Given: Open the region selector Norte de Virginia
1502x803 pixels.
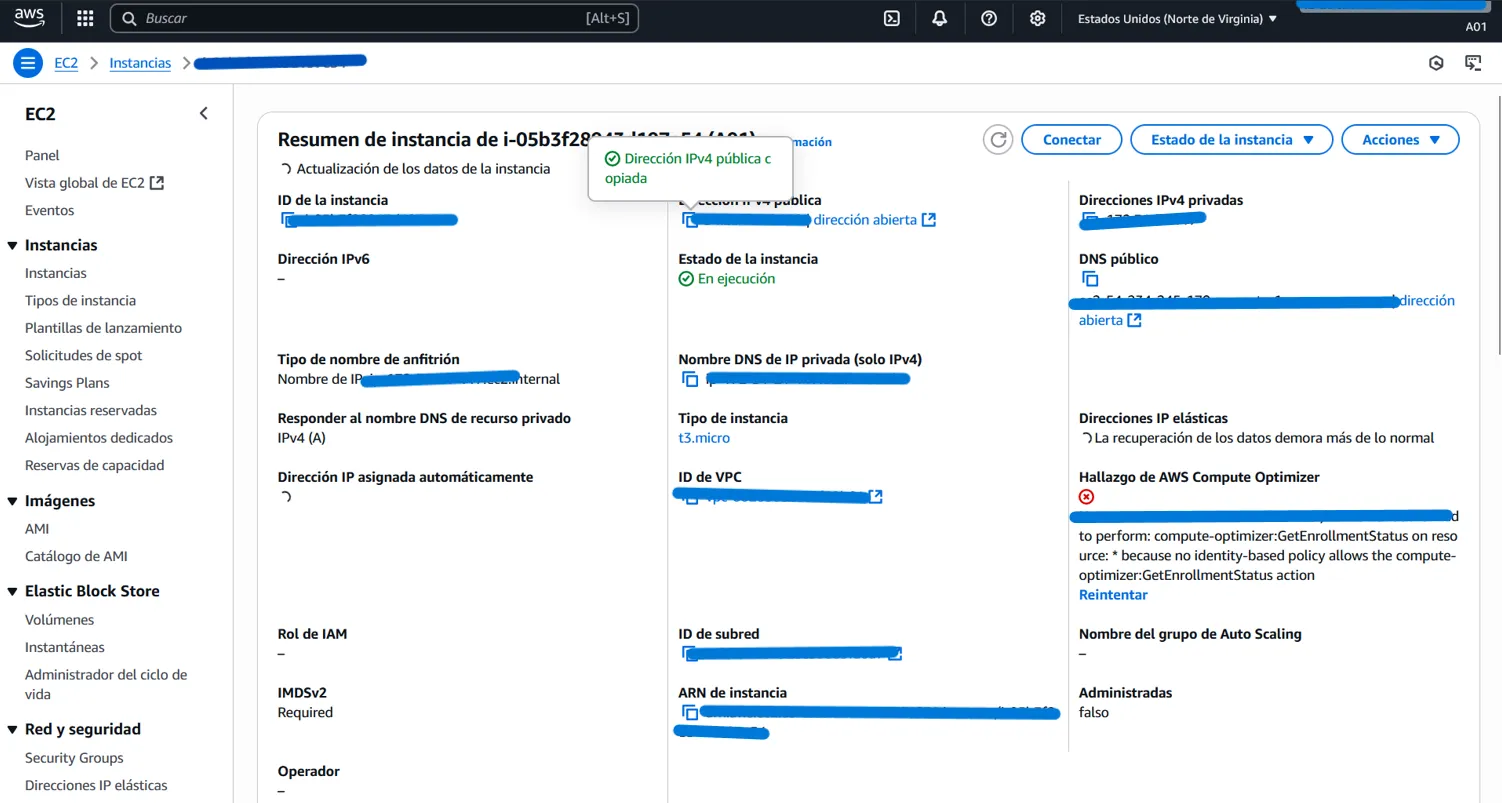Looking at the screenshot, I should pos(1177,18).
